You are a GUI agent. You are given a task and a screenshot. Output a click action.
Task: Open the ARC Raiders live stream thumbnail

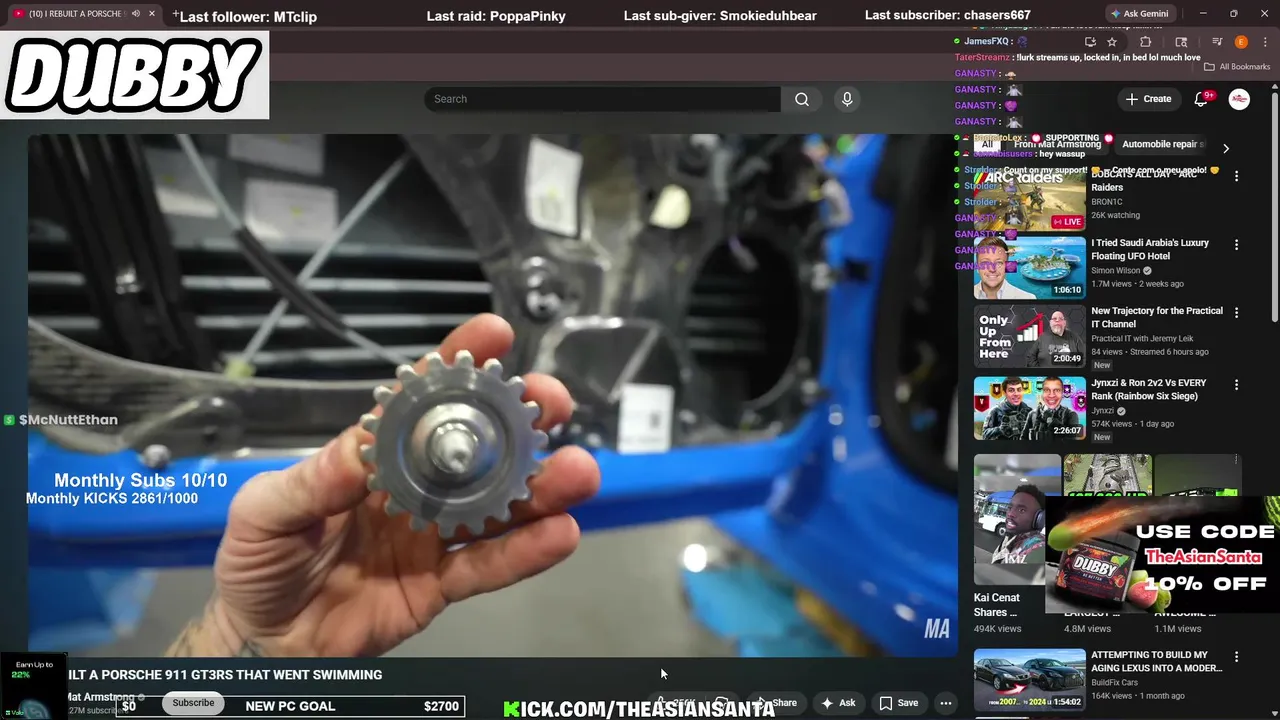pos(1029,200)
